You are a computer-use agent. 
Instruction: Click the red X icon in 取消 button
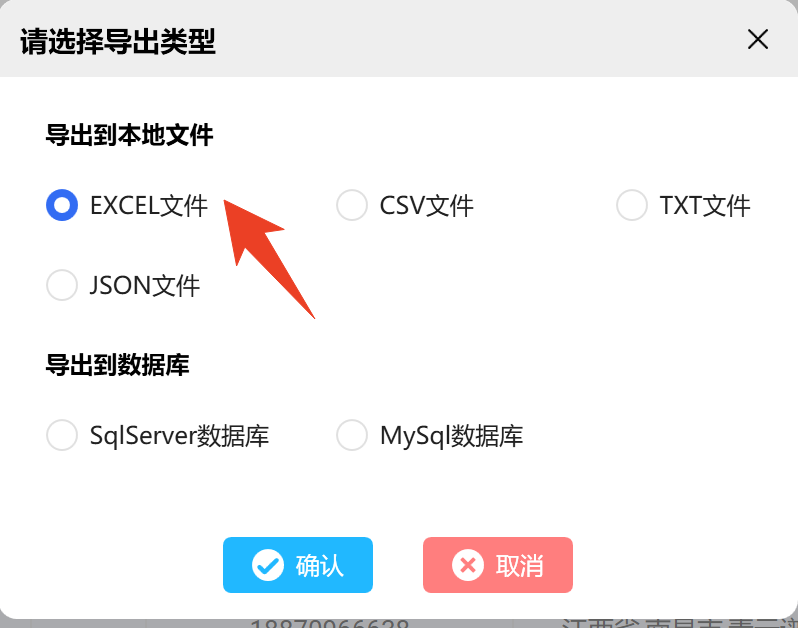pyautogui.click(x=468, y=565)
